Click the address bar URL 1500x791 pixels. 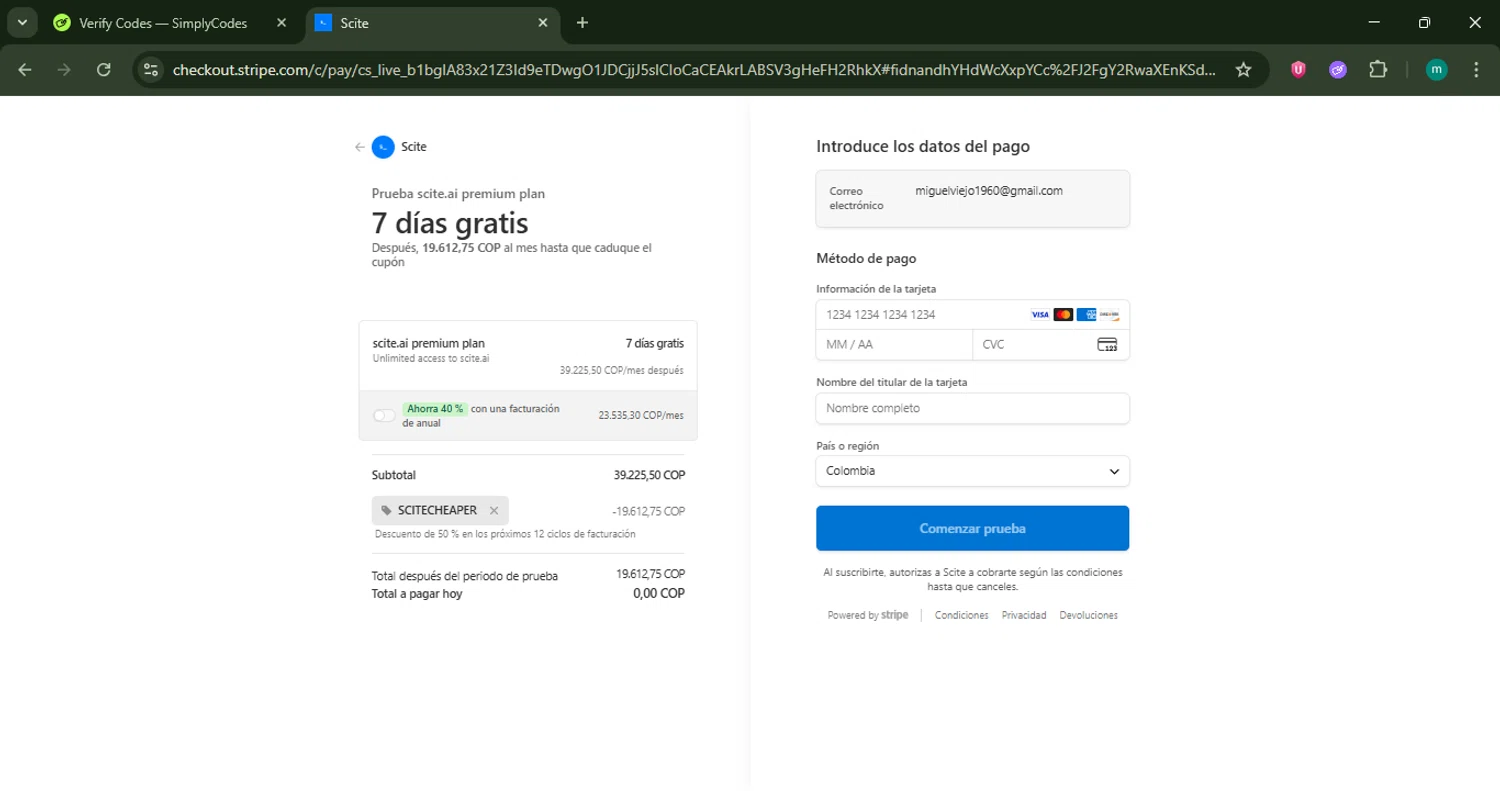pyautogui.click(x=694, y=69)
